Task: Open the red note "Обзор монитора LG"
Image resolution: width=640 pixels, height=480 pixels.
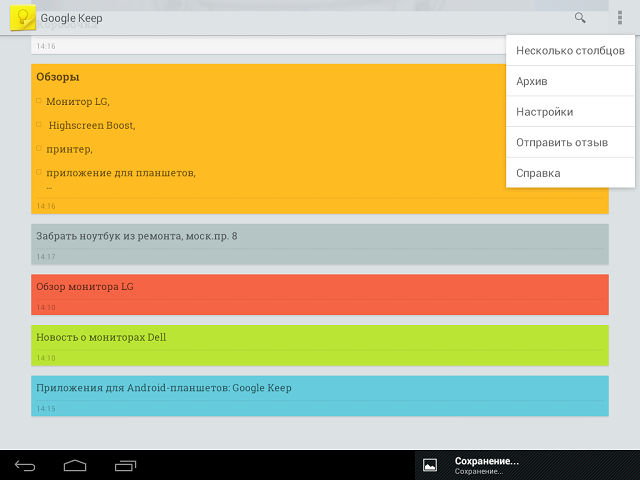Action: (x=320, y=295)
